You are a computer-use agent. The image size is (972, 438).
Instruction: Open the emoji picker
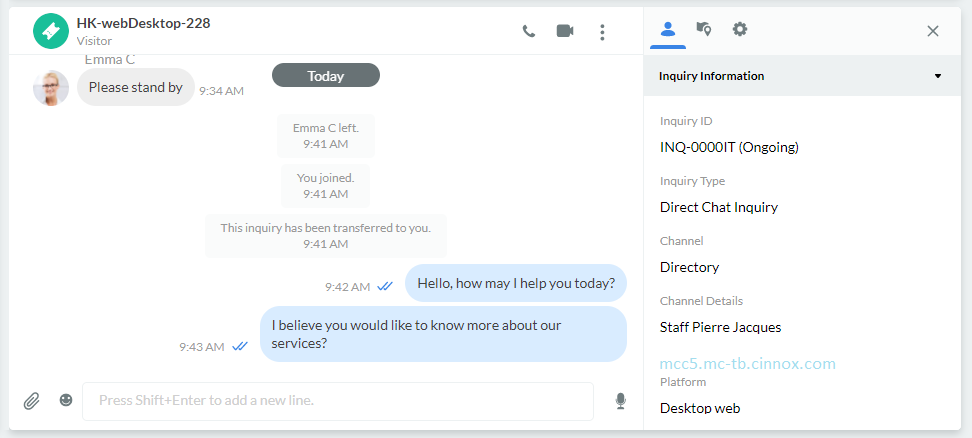tap(66, 400)
